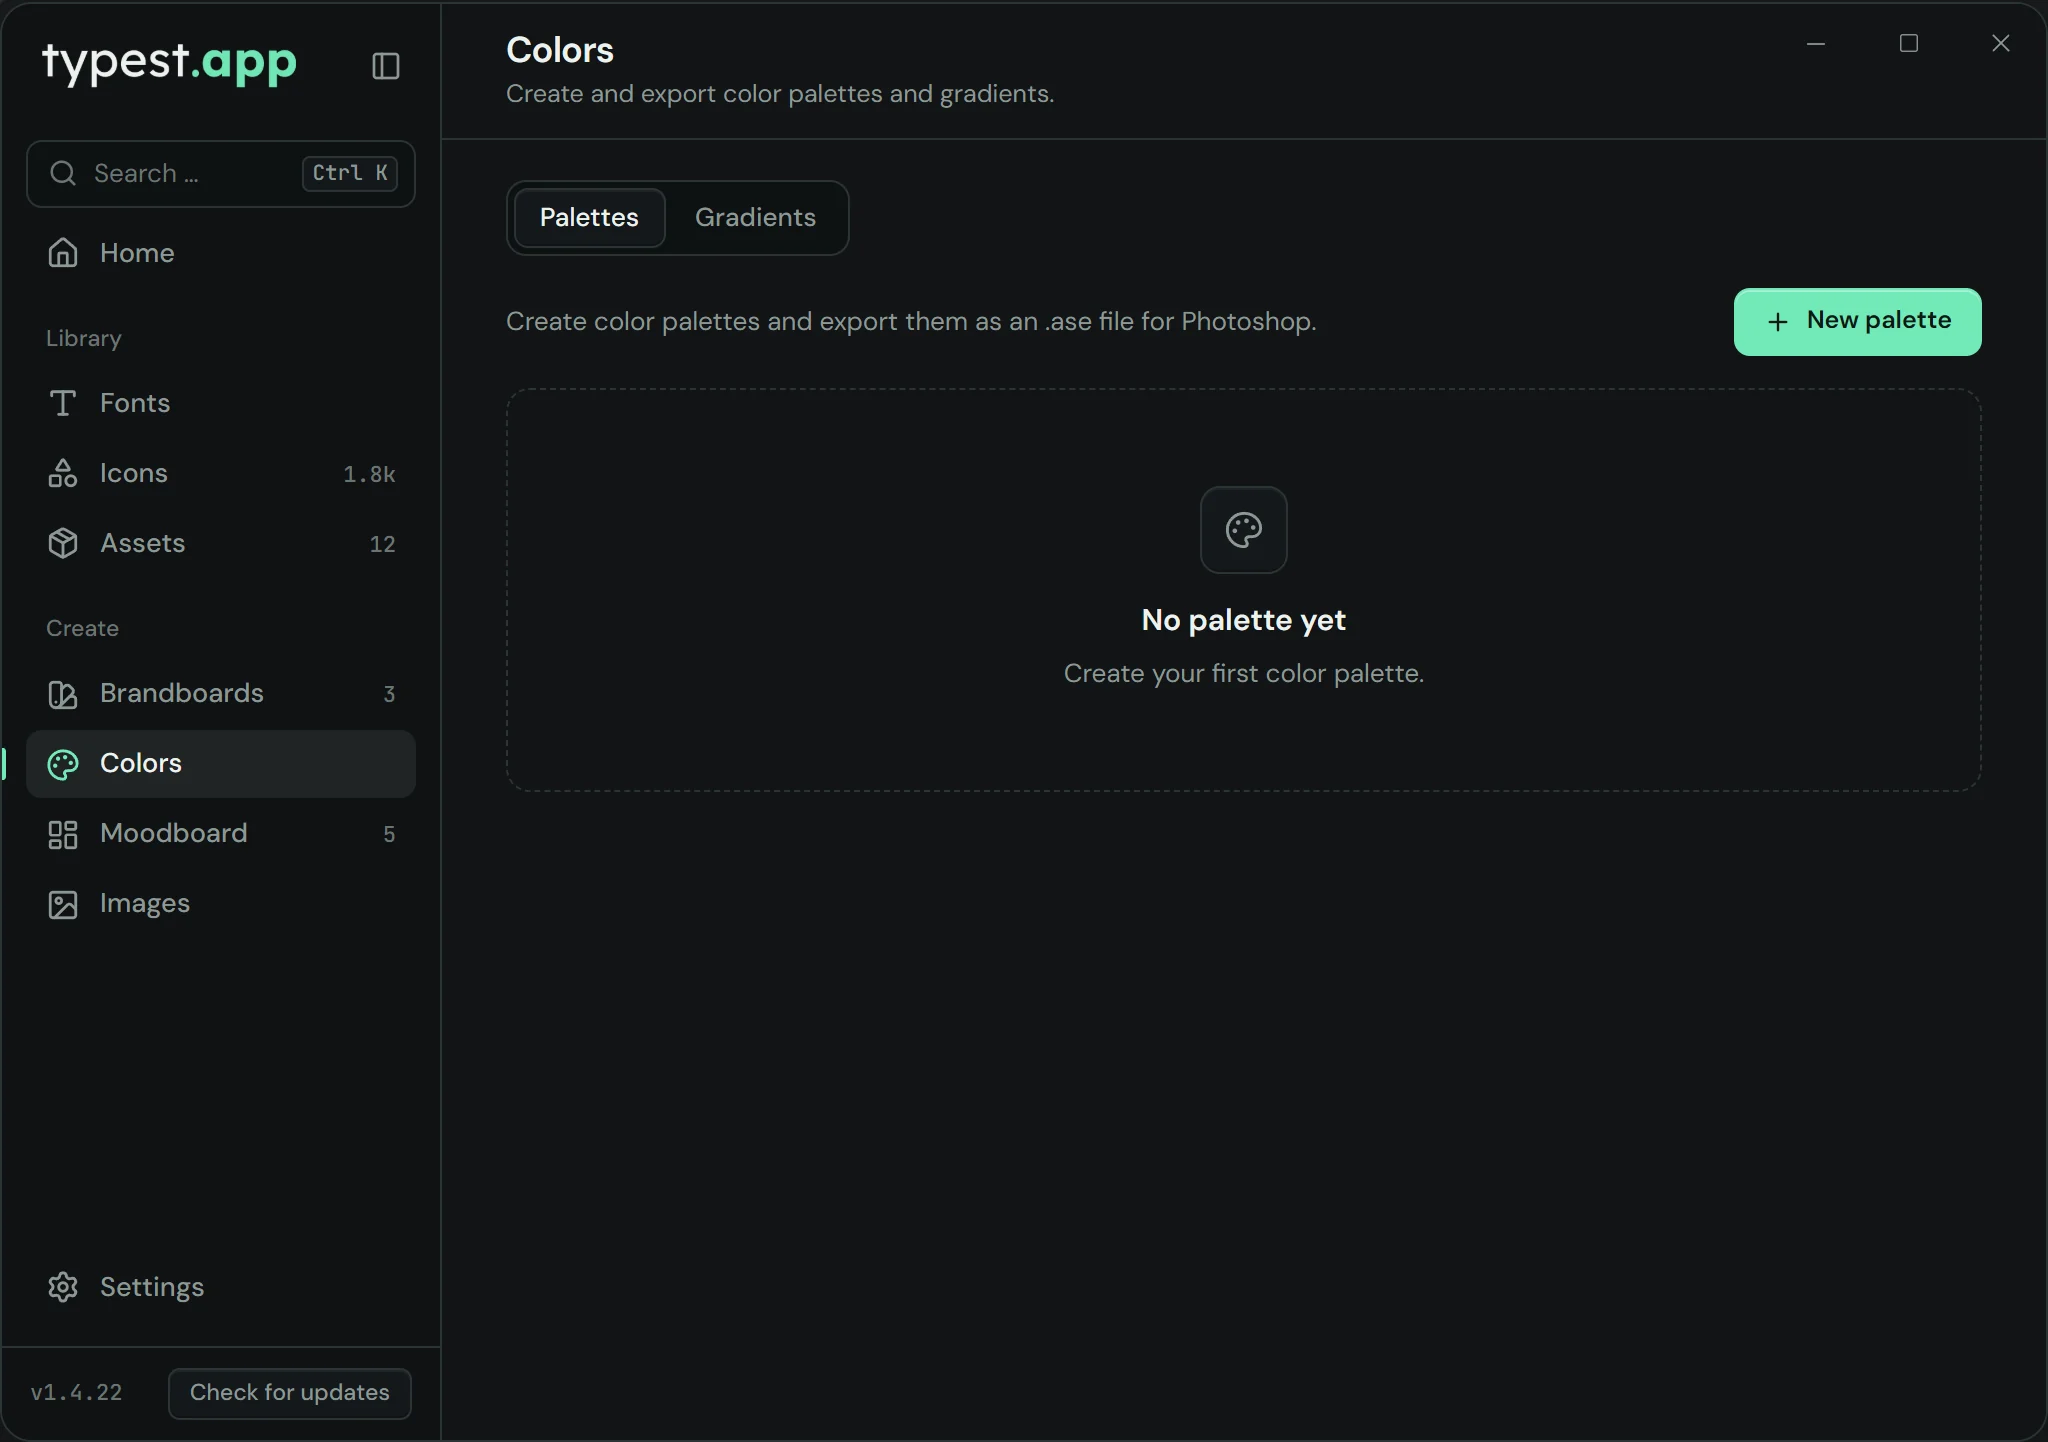Click the Settings gear icon
2048x1442 pixels.
pyautogui.click(x=63, y=1287)
